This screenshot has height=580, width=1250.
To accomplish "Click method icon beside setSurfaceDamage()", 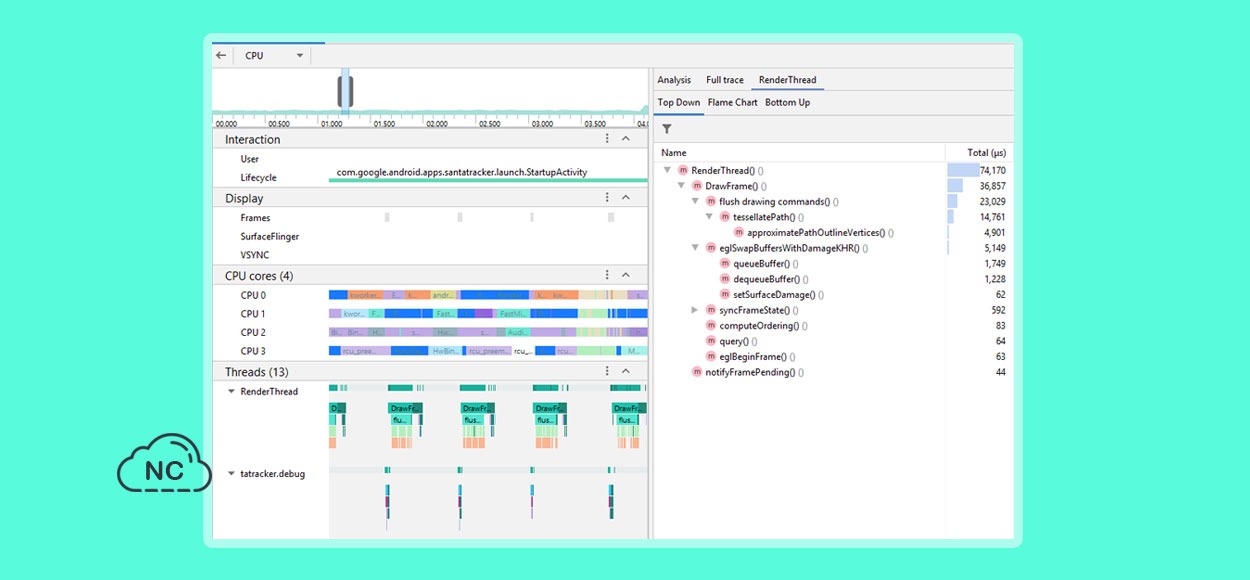I will pos(725,295).
